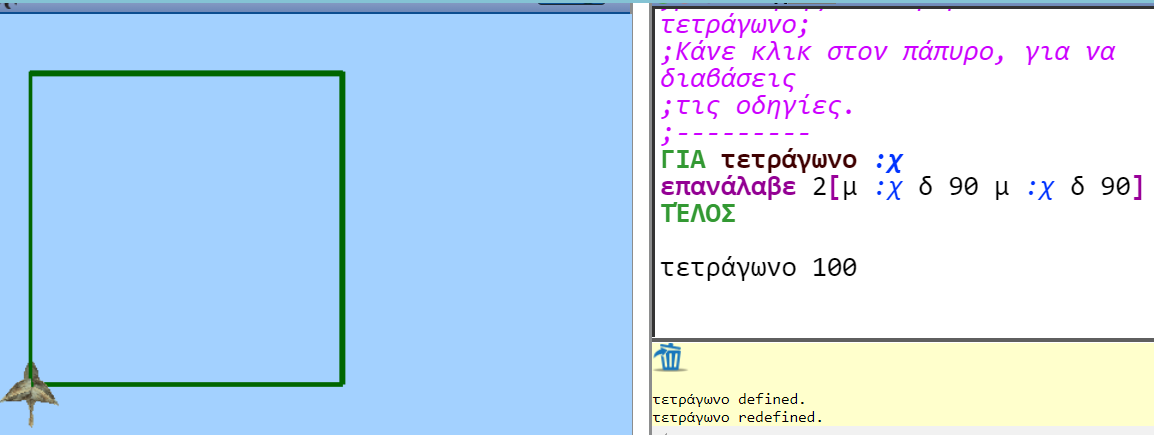Click blank editor space below "τετράγωνο 100"

click(x=900, y=310)
